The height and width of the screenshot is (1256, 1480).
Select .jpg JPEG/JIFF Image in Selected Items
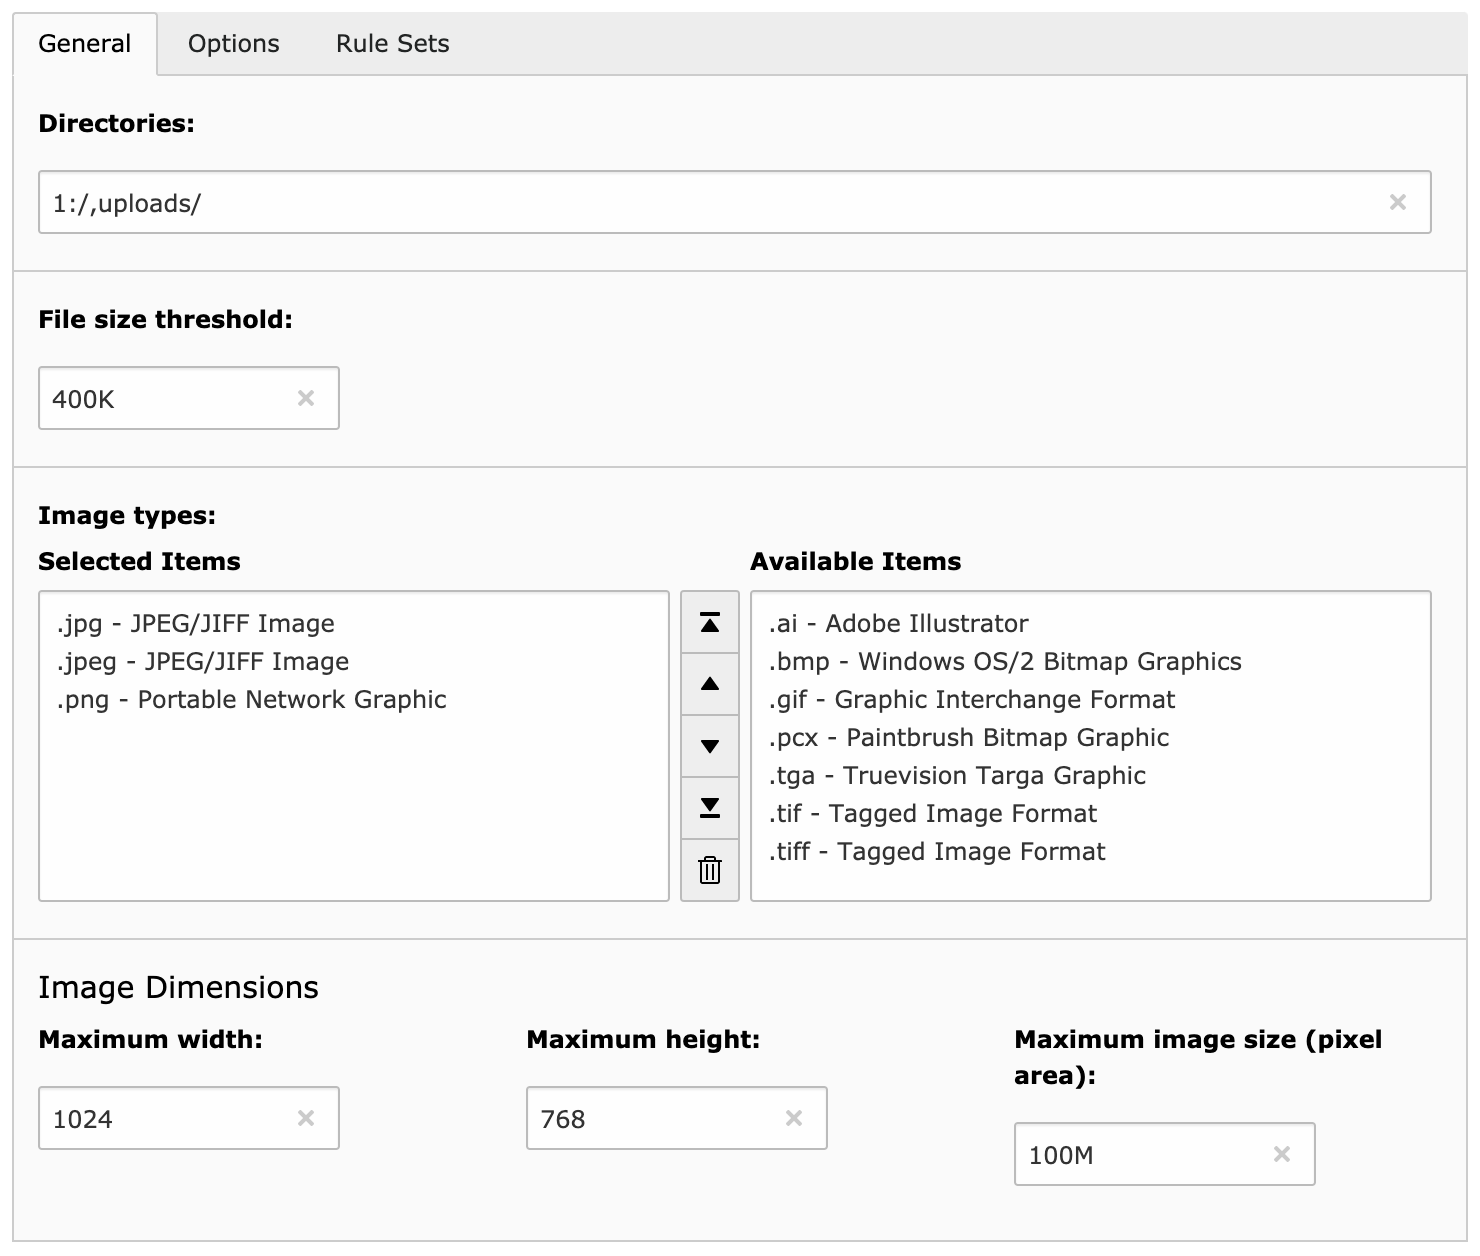[195, 623]
